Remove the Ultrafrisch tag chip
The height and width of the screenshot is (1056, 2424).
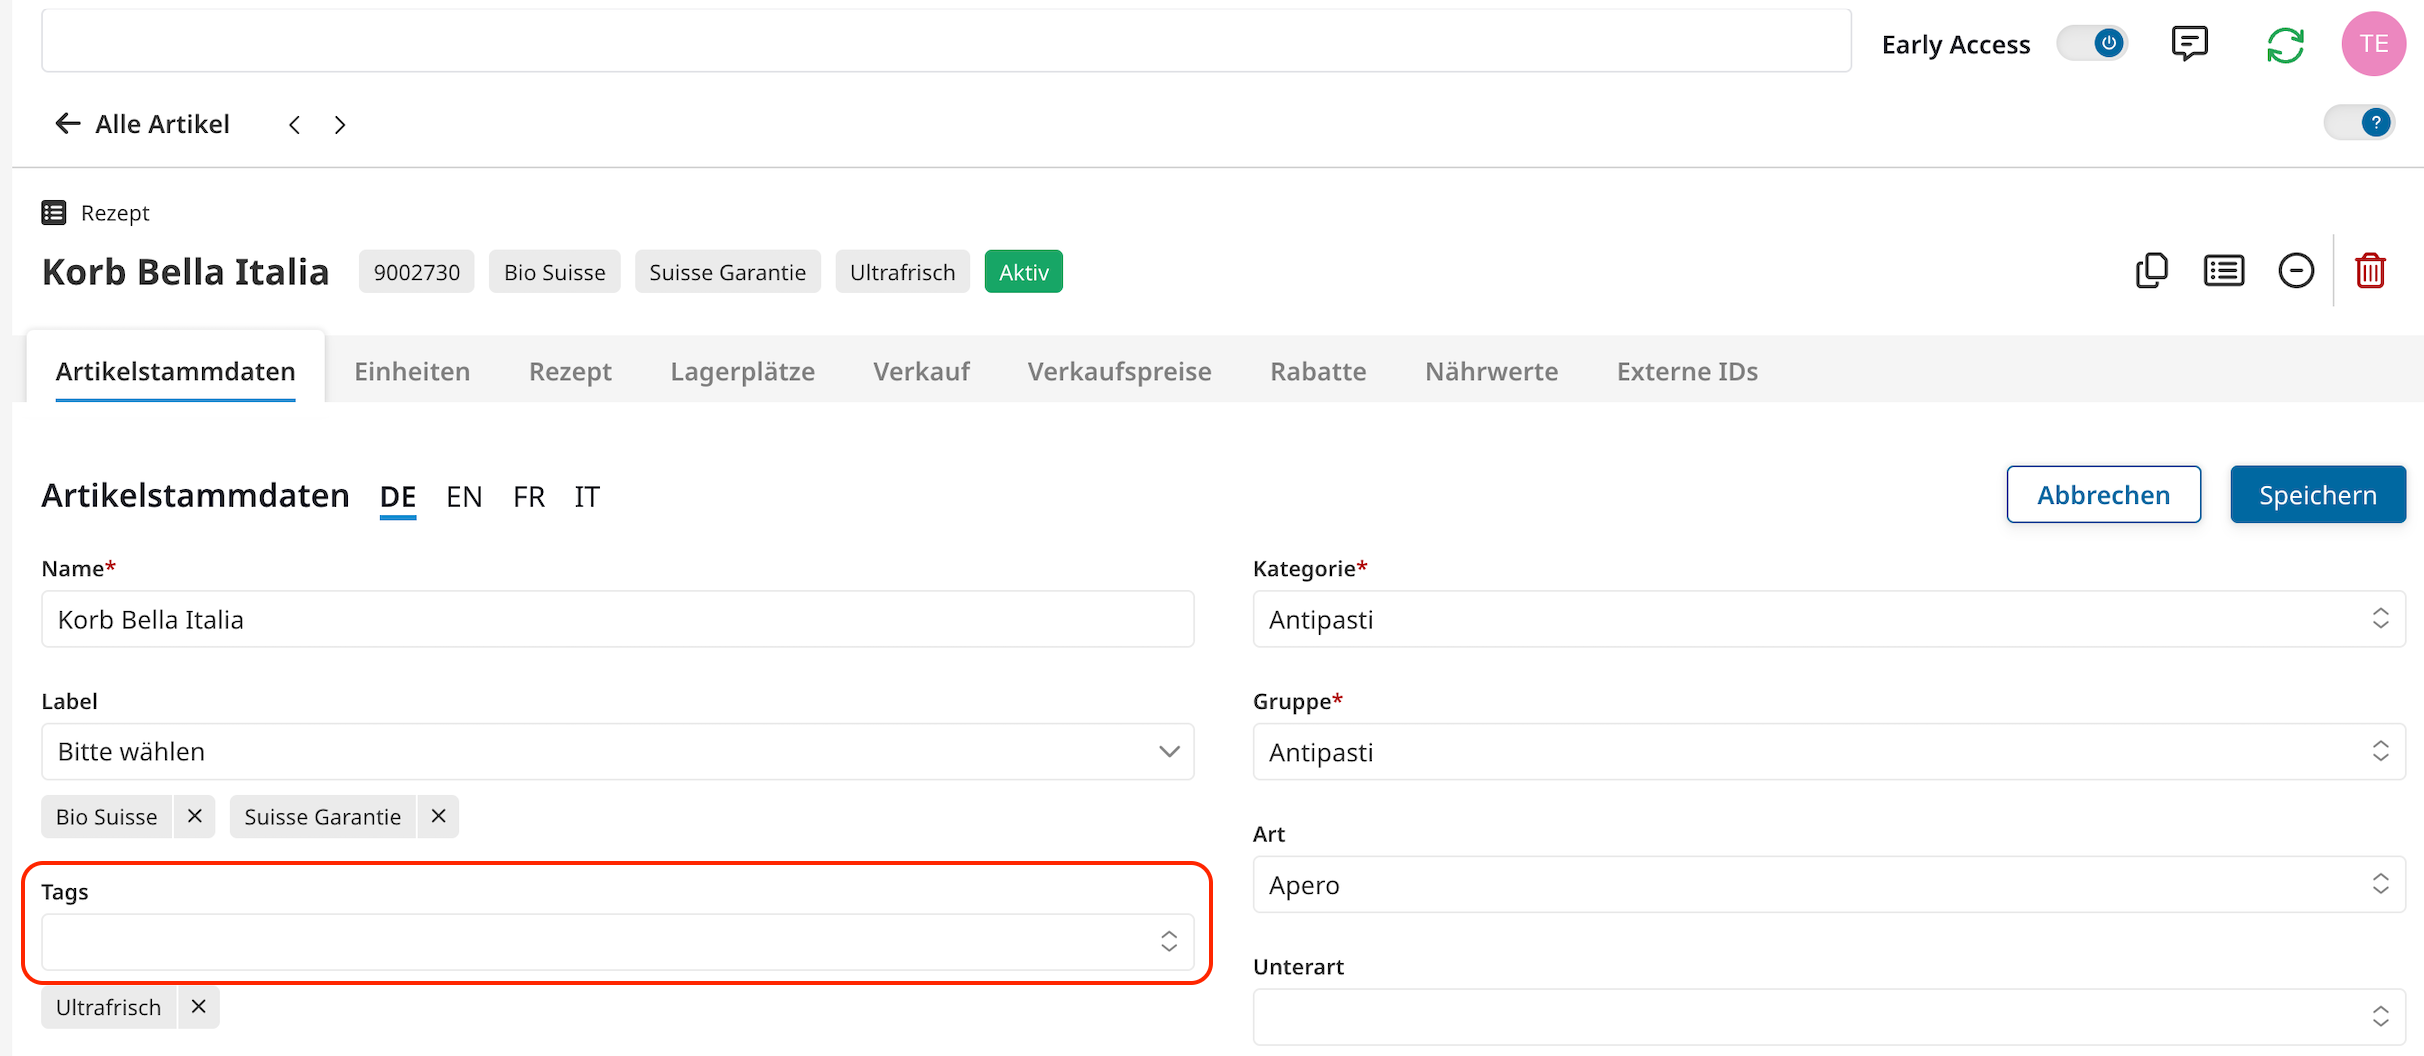199,1007
